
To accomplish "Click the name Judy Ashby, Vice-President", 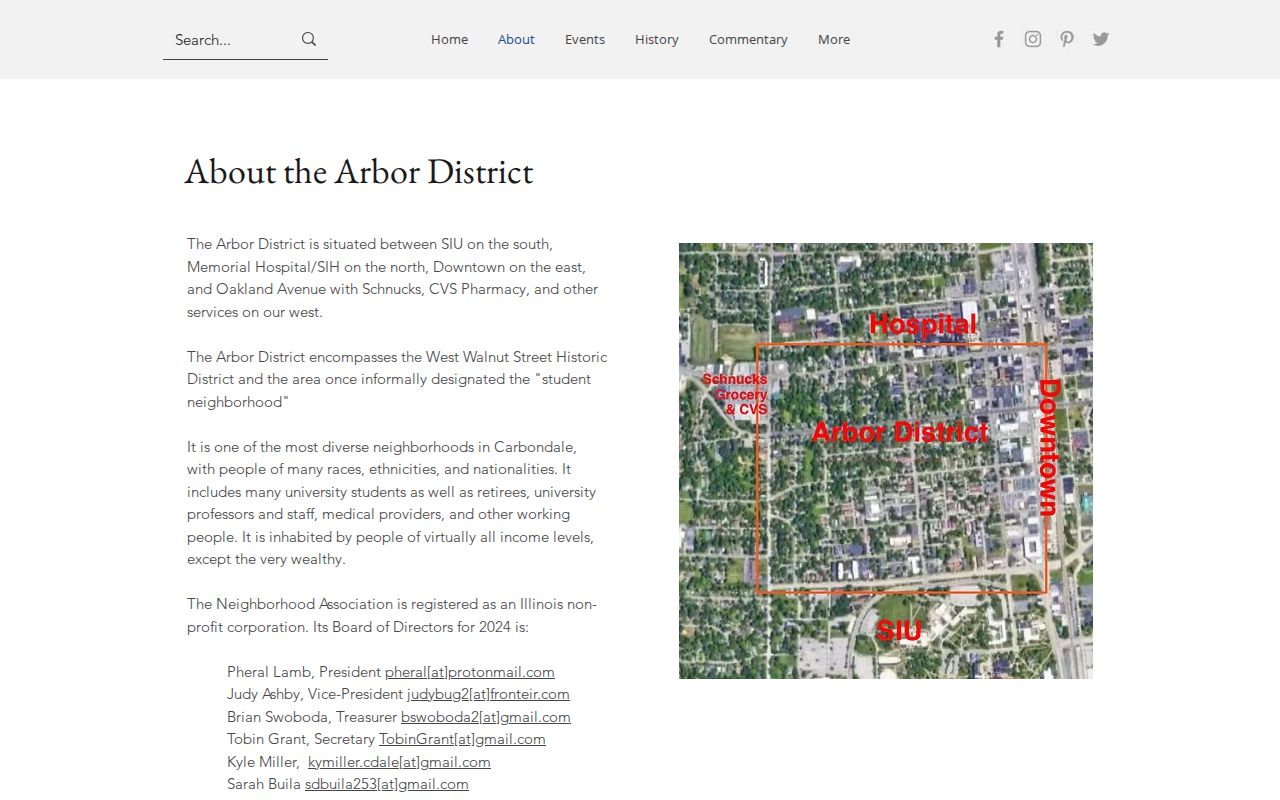I will coord(315,694).
